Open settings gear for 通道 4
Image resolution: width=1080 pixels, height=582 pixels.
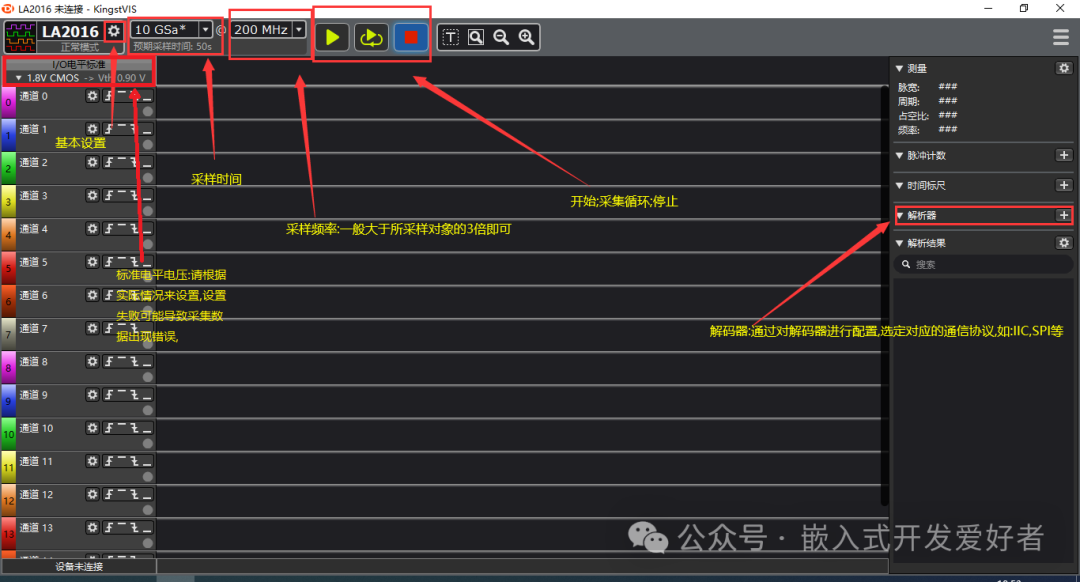(x=92, y=228)
